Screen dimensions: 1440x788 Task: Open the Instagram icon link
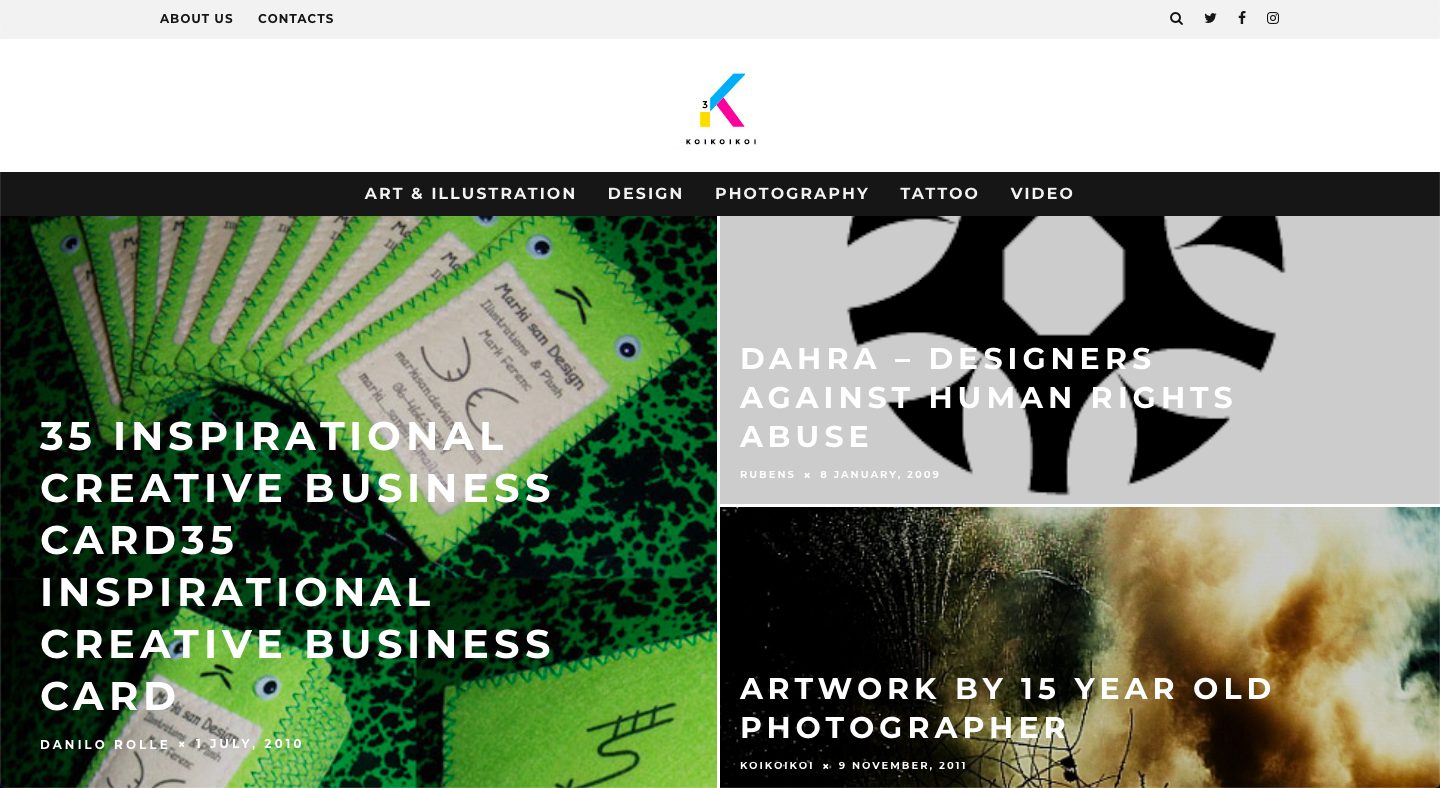tap(1273, 18)
